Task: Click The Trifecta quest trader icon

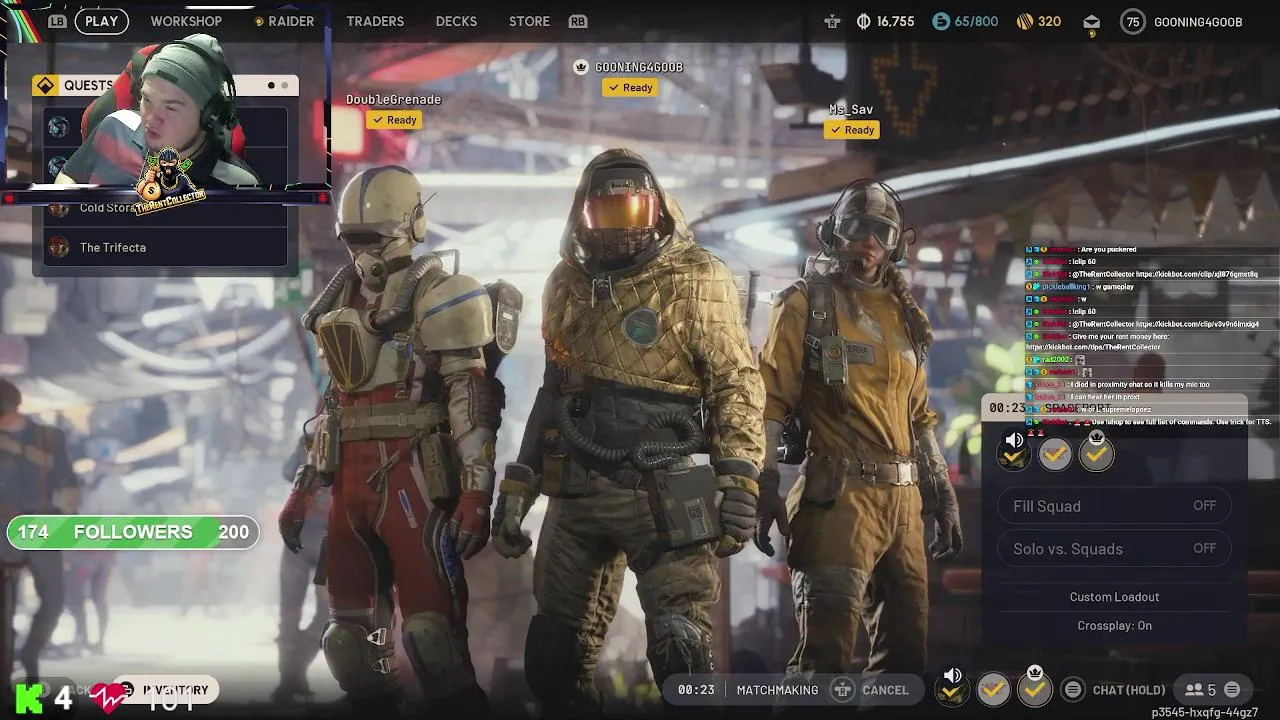Action: pyautogui.click(x=59, y=247)
